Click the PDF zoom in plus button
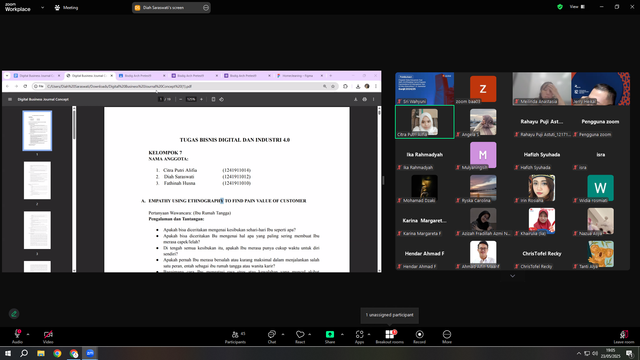The image size is (640, 360). pos(201,99)
